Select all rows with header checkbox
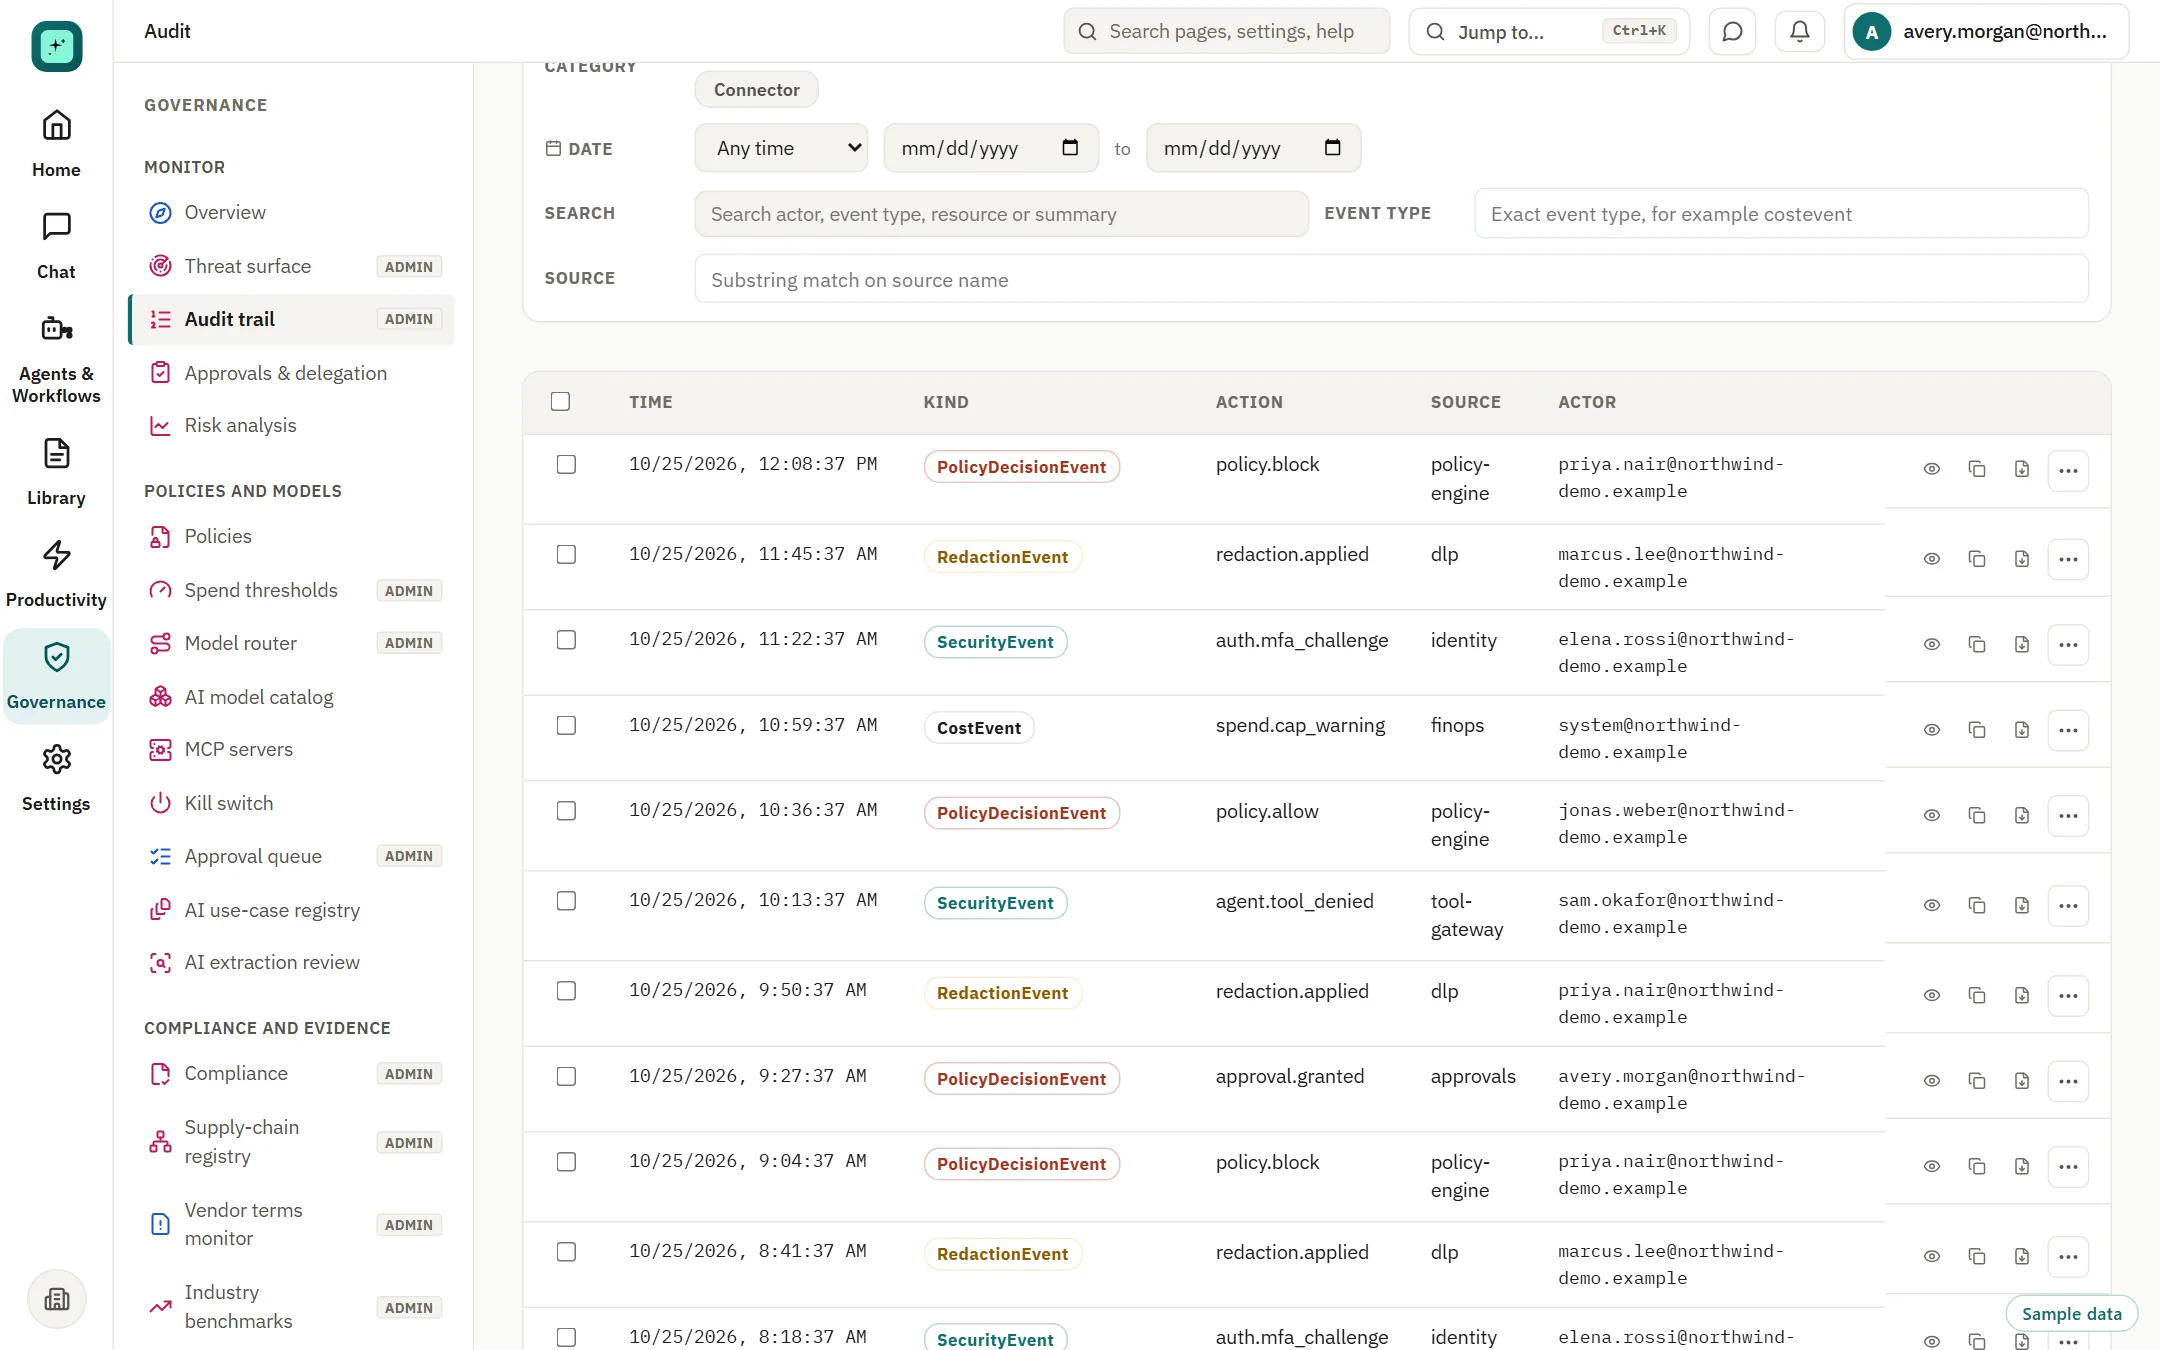This screenshot has height=1350, width=2160. [x=560, y=401]
